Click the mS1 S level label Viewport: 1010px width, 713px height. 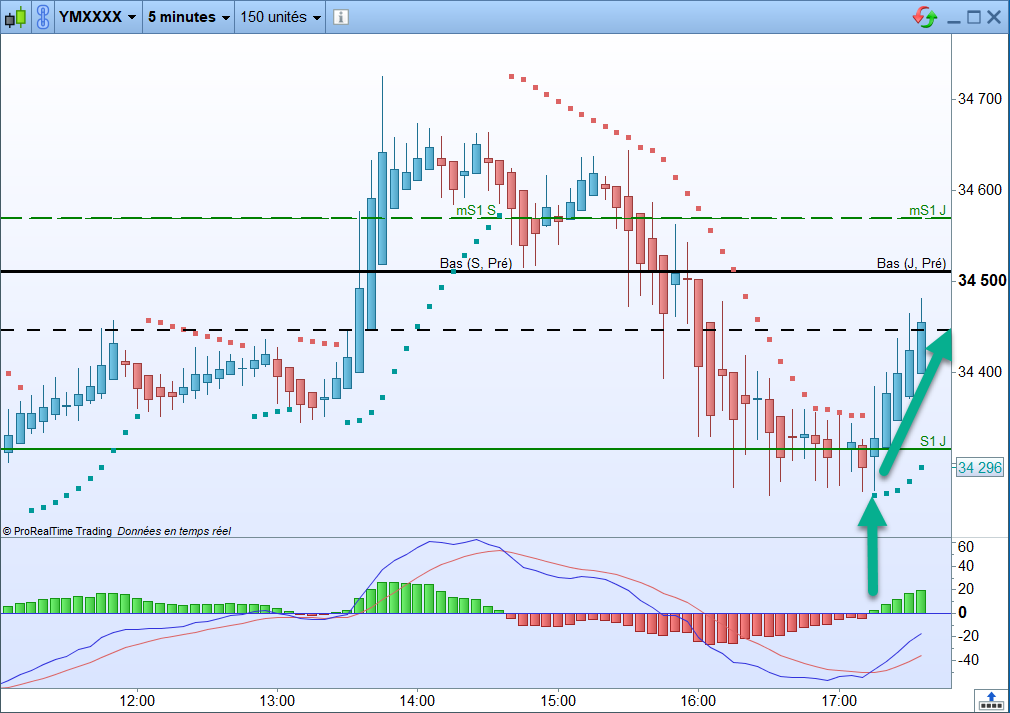point(476,211)
